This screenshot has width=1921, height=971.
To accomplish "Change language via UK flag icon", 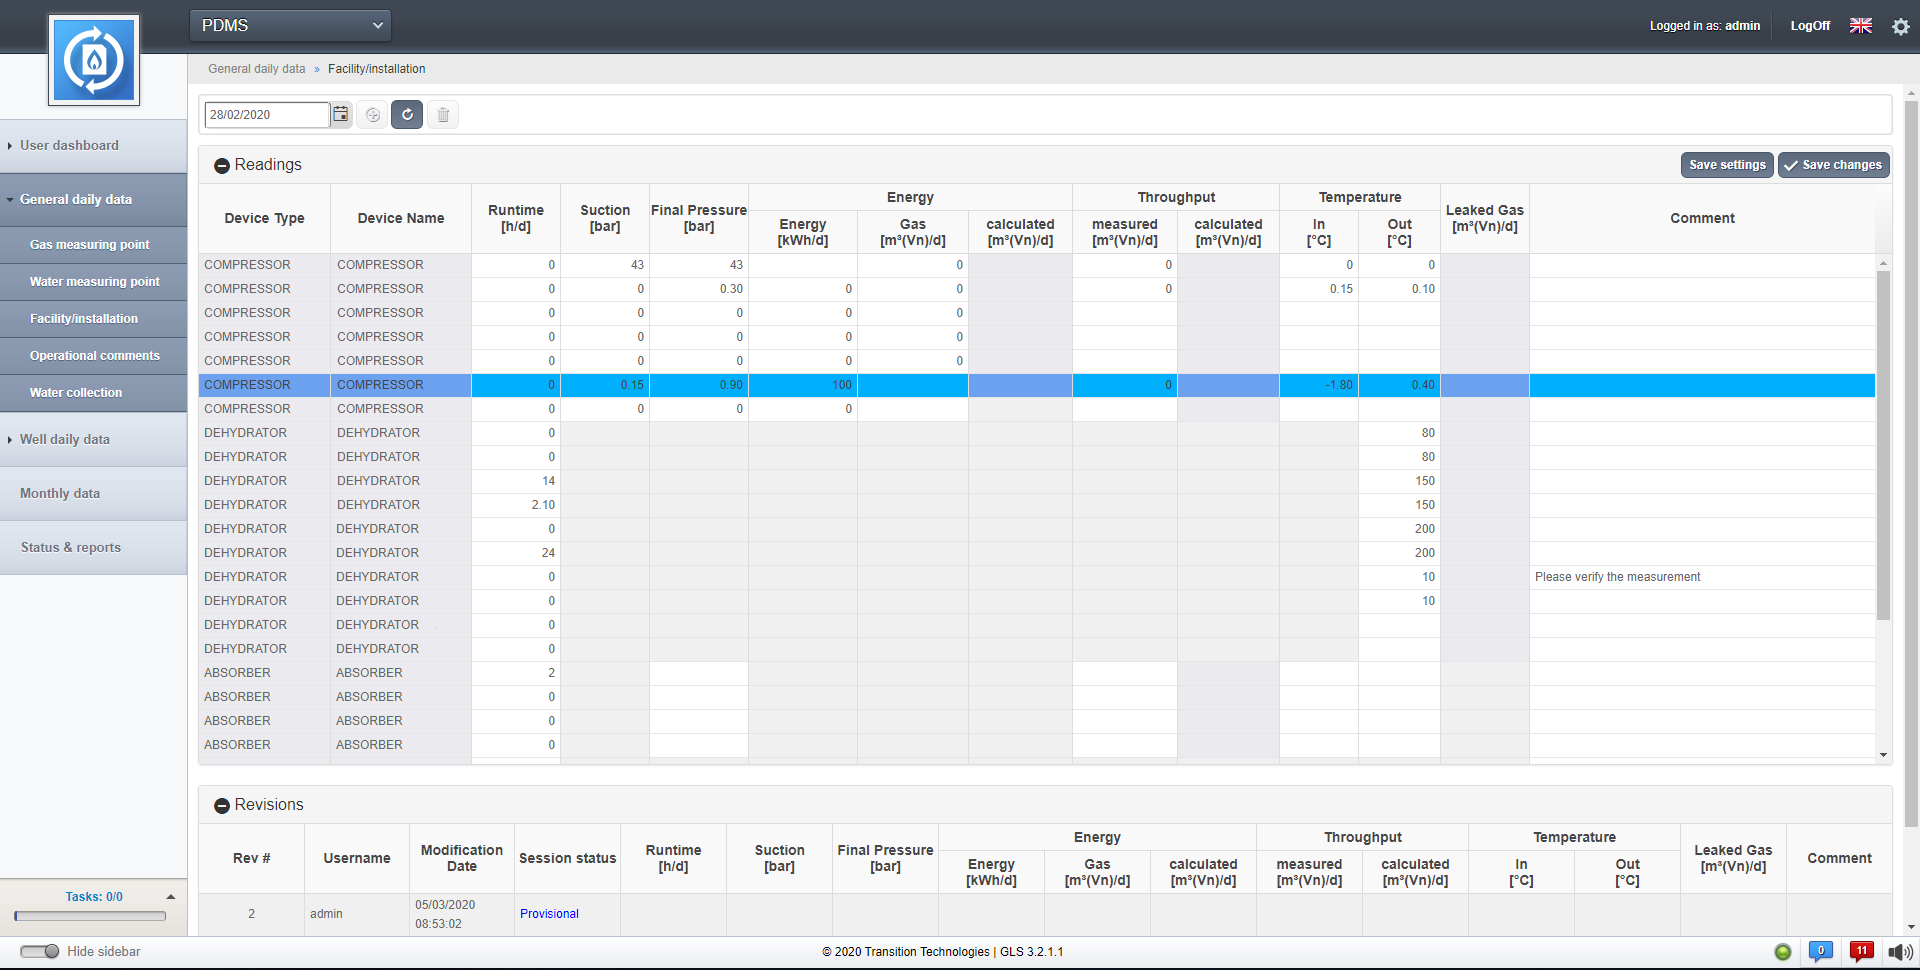I will (x=1860, y=26).
